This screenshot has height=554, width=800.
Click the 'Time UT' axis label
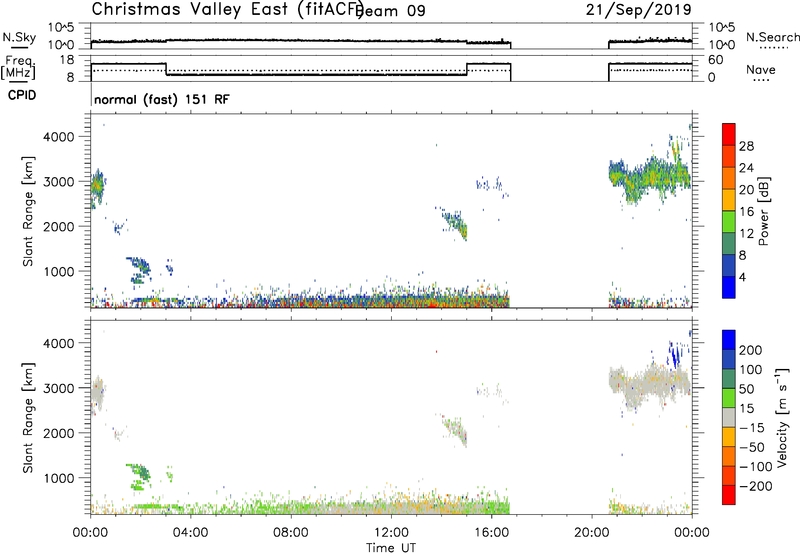tap(391, 547)
